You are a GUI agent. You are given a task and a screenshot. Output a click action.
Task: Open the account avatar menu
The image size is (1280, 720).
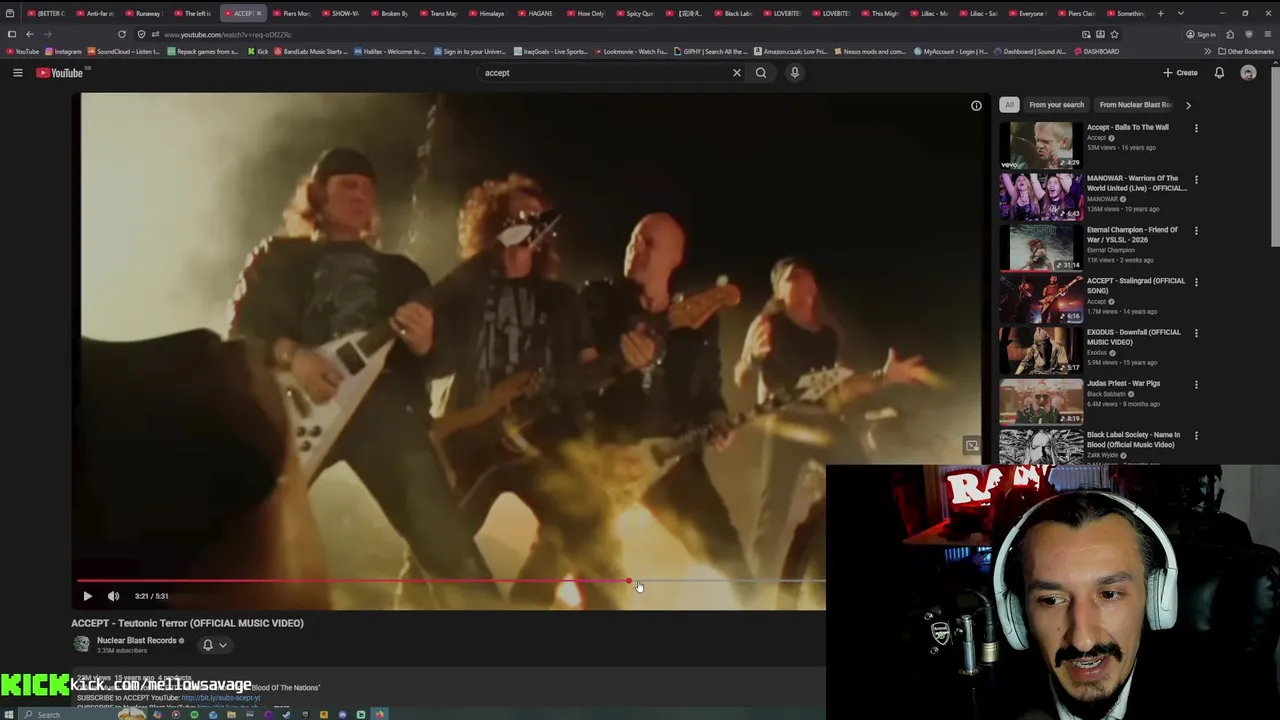[x=1248, y=72]
